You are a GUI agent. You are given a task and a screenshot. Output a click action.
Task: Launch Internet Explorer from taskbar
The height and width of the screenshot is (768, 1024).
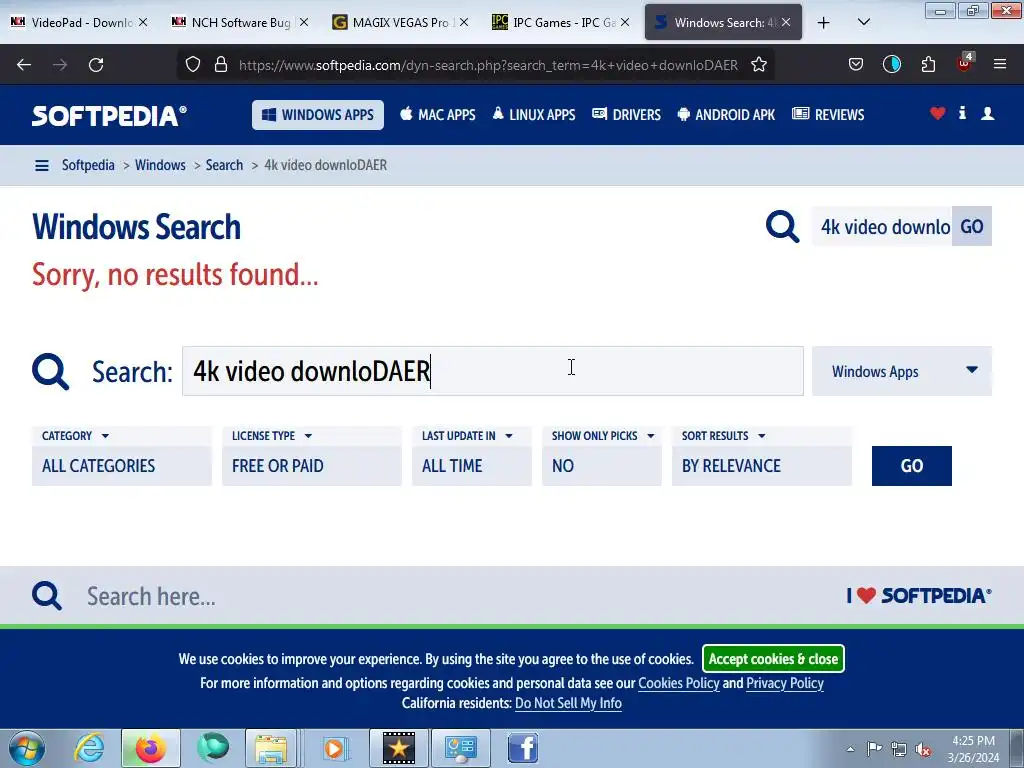89,748
